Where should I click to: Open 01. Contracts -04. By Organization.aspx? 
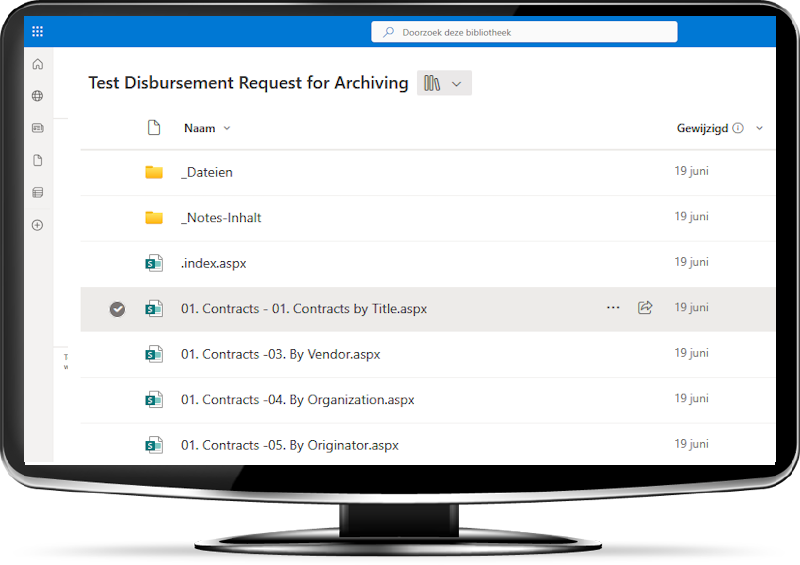coord(297,400)
